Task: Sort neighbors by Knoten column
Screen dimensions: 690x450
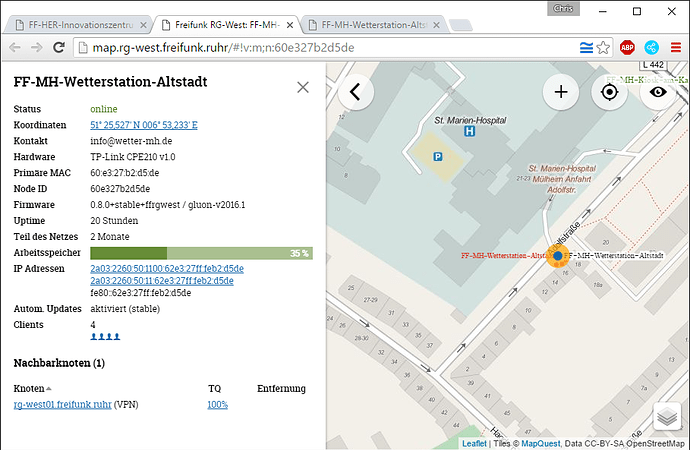Action: point(33,388)
